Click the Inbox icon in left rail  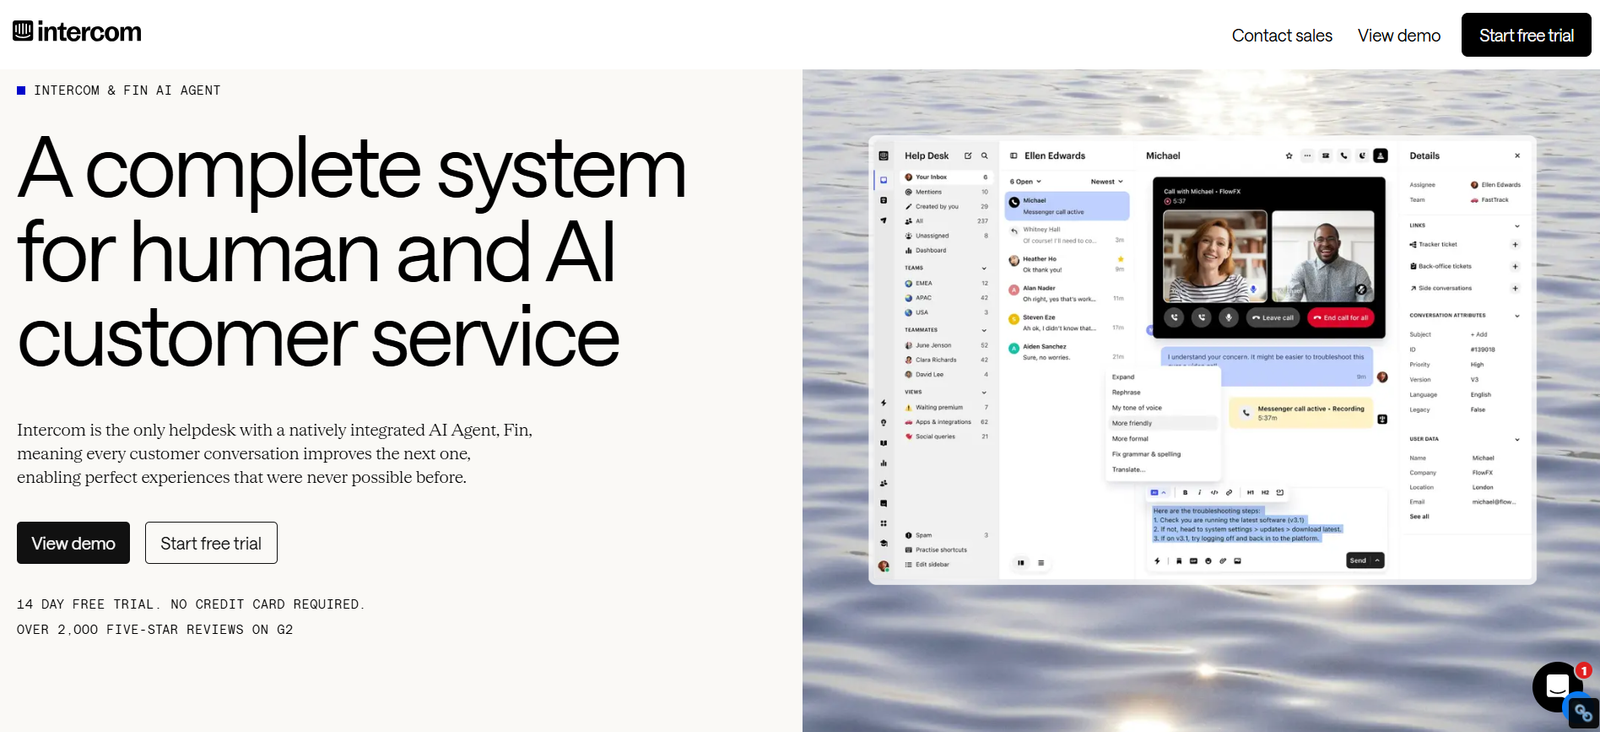pyautogui.click(x=883, y=180)
